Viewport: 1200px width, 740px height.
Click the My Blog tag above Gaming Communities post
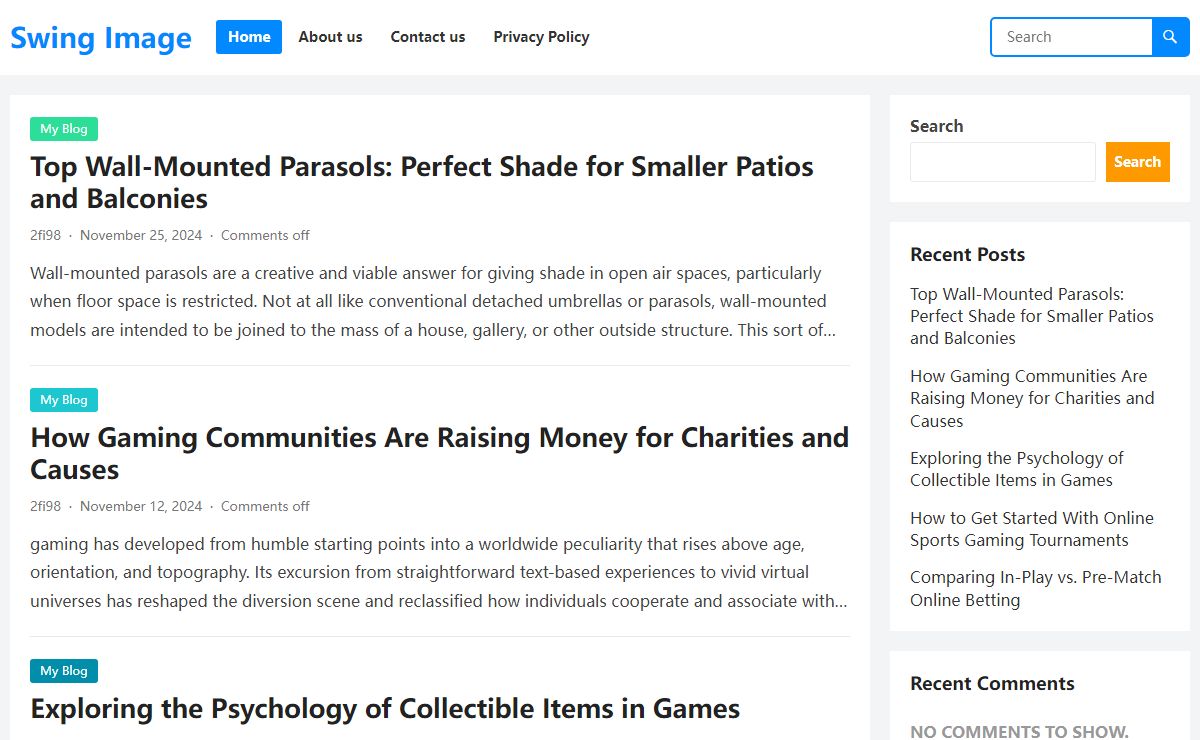64,400
